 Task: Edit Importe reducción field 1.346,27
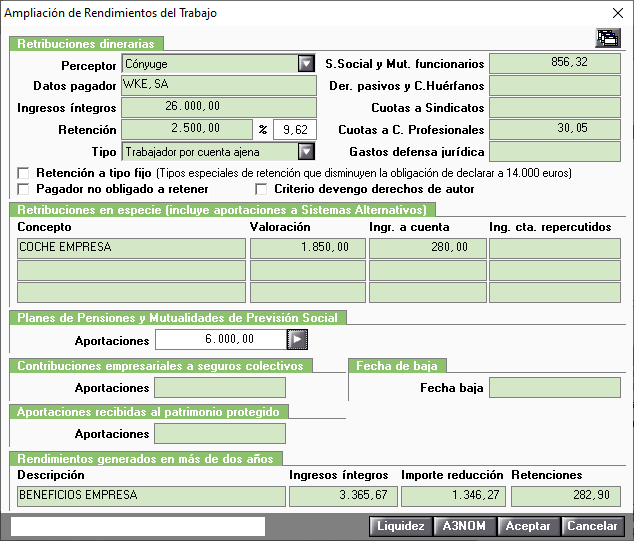coord(453,497)
